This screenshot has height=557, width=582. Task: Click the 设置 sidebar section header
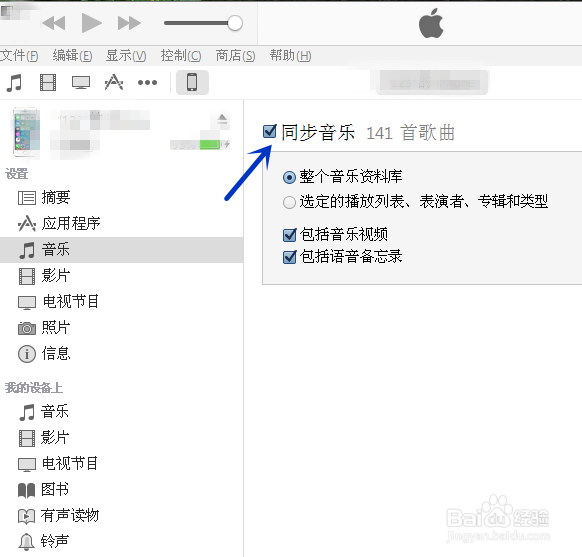point(17,174)
